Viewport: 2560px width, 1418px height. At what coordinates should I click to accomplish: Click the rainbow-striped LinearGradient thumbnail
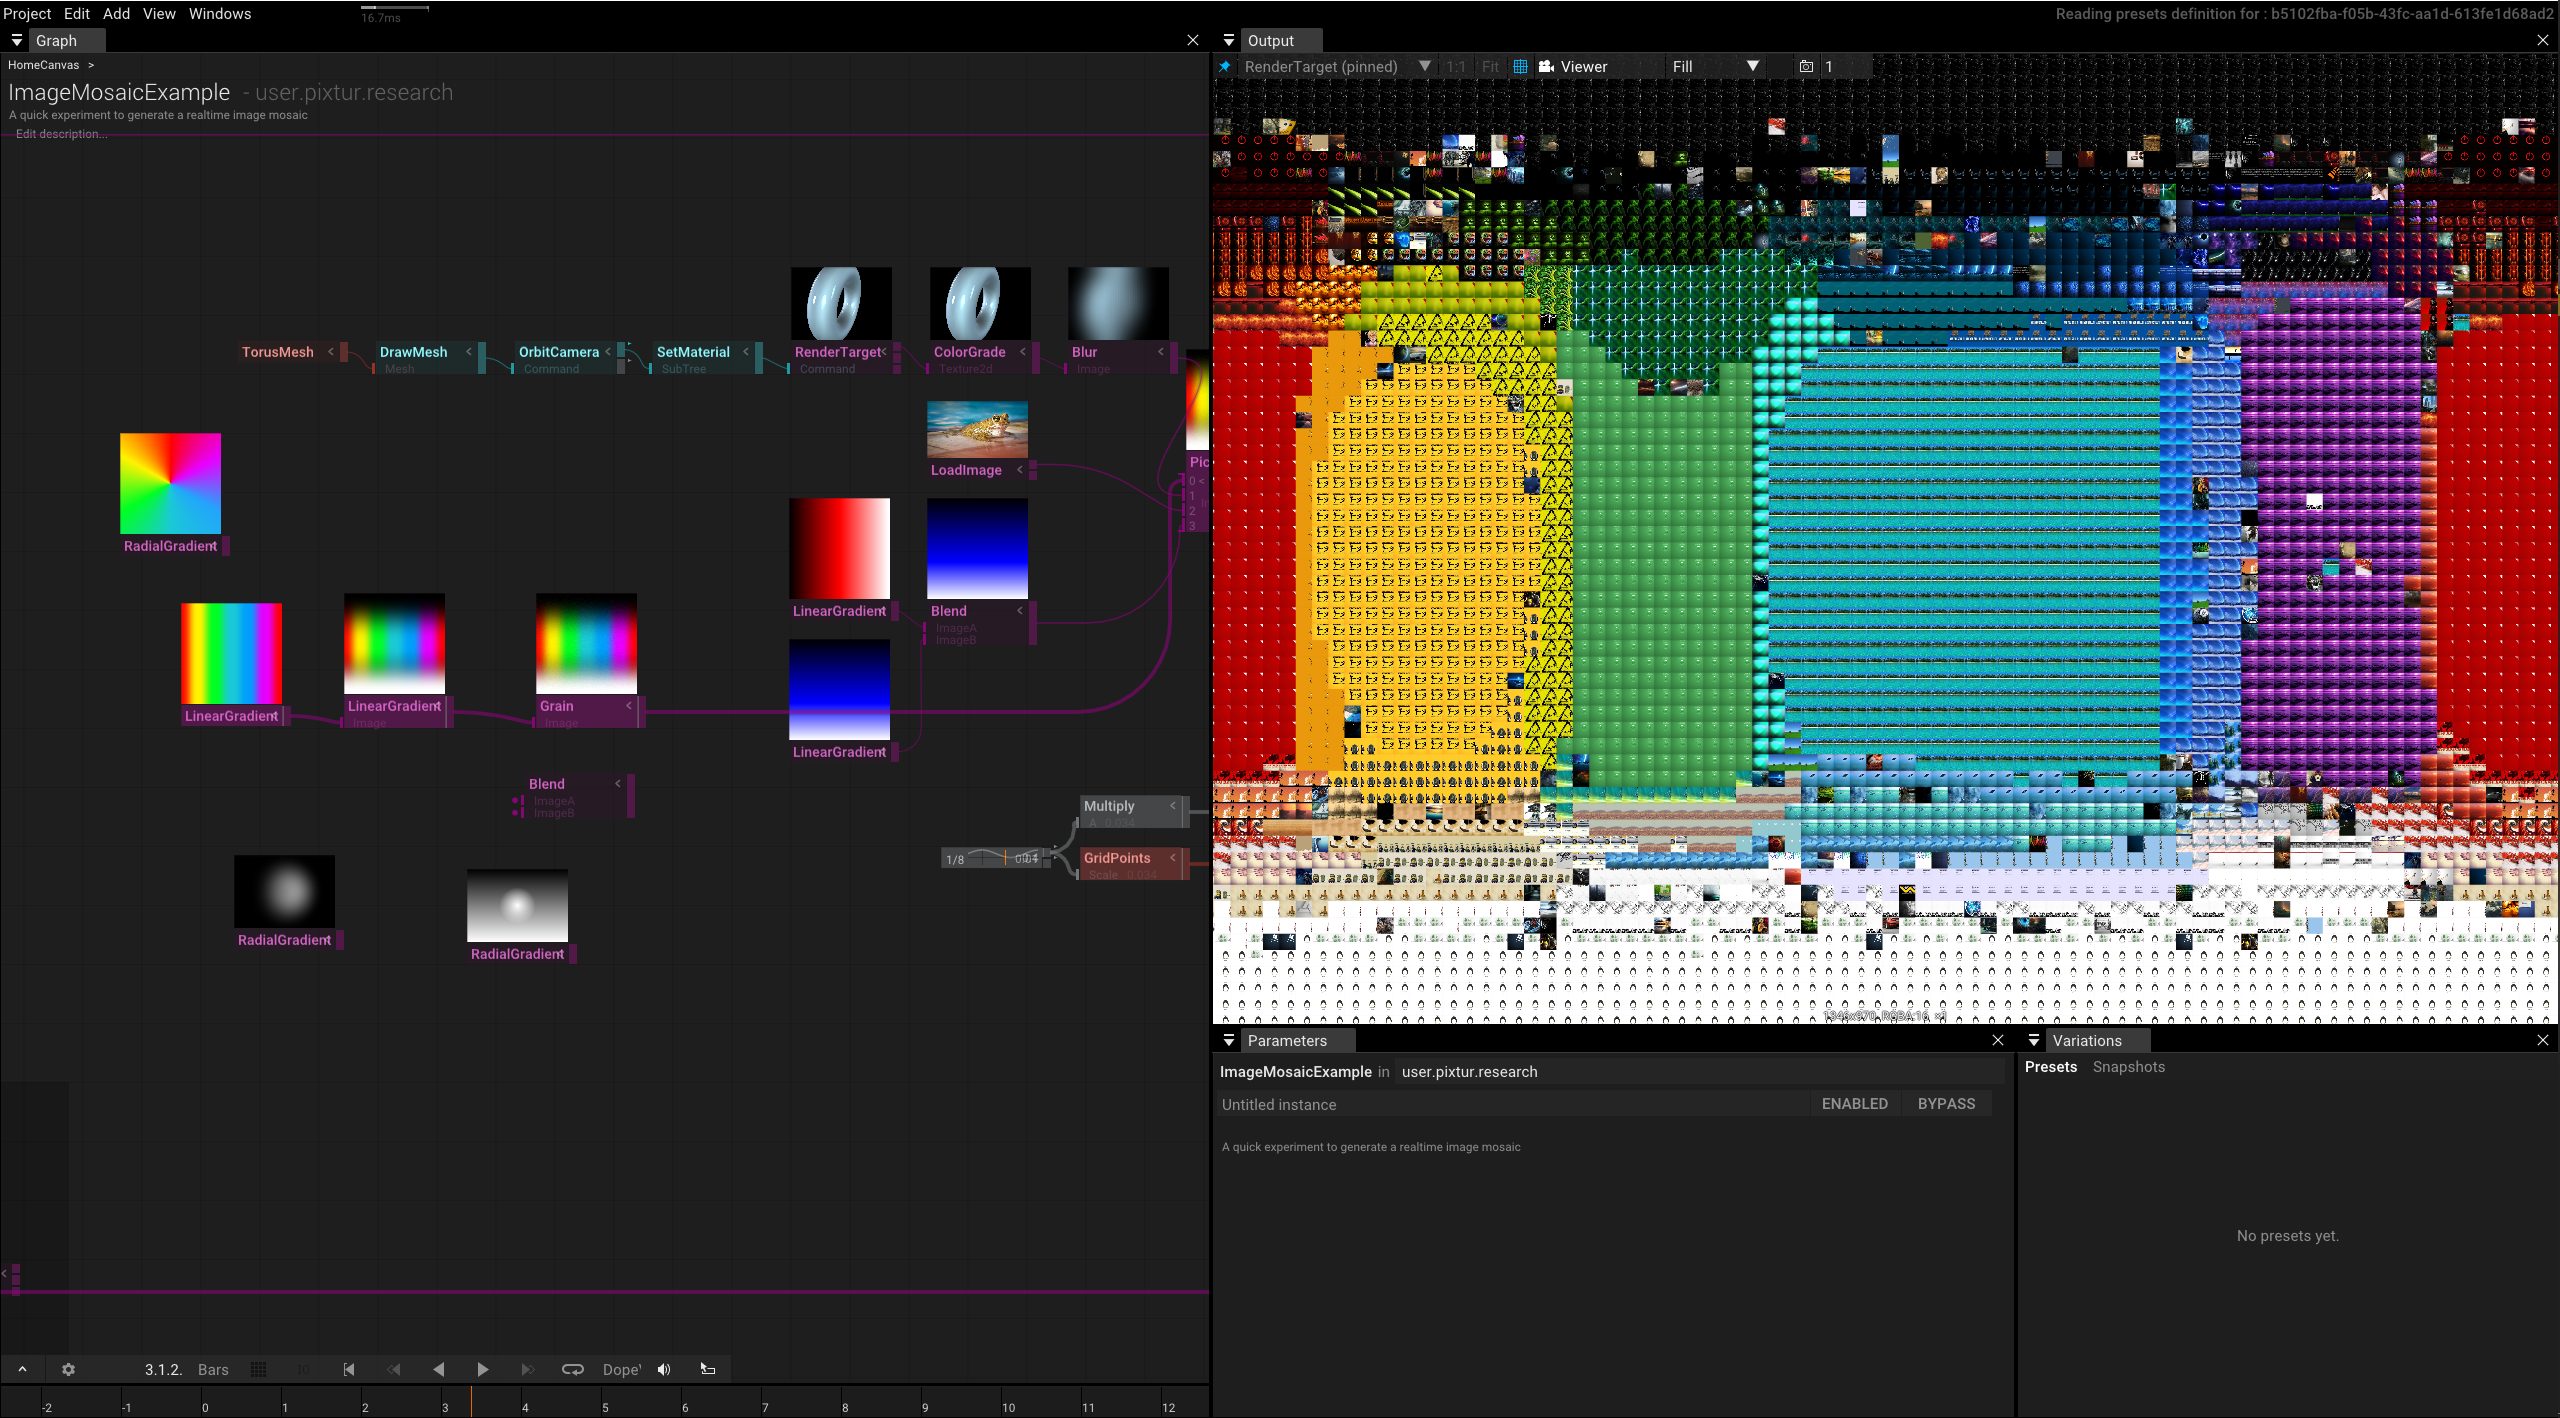tap(231, 653)
